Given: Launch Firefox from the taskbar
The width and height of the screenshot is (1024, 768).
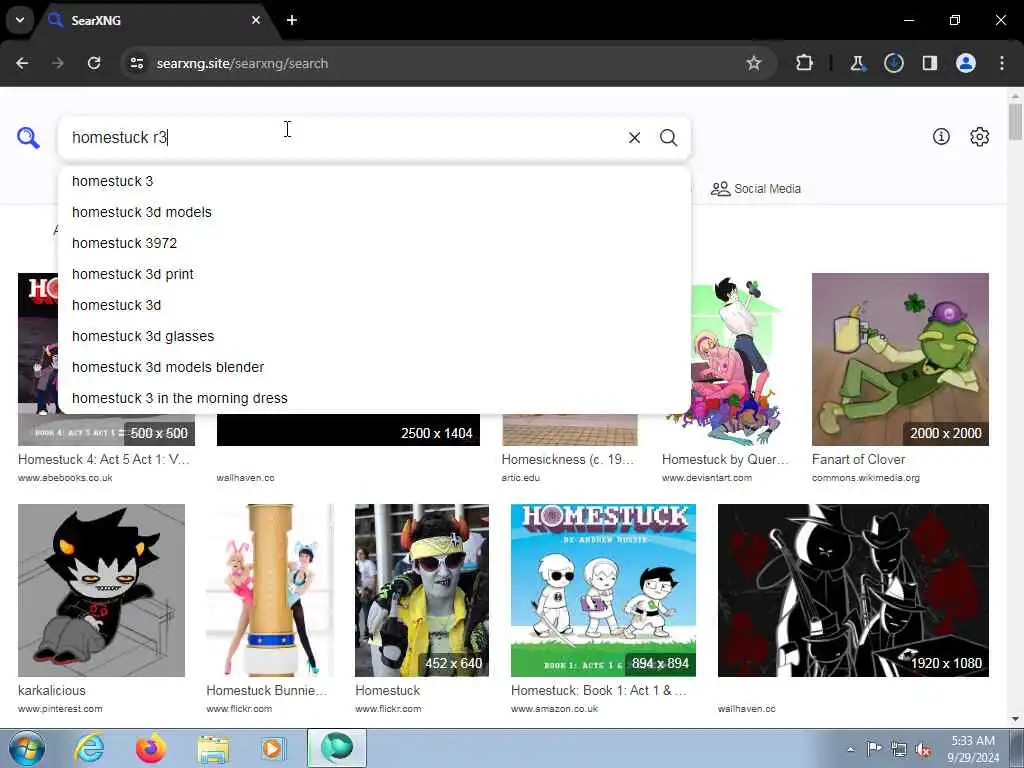Looking at the screenshot, I should (151, 748).
